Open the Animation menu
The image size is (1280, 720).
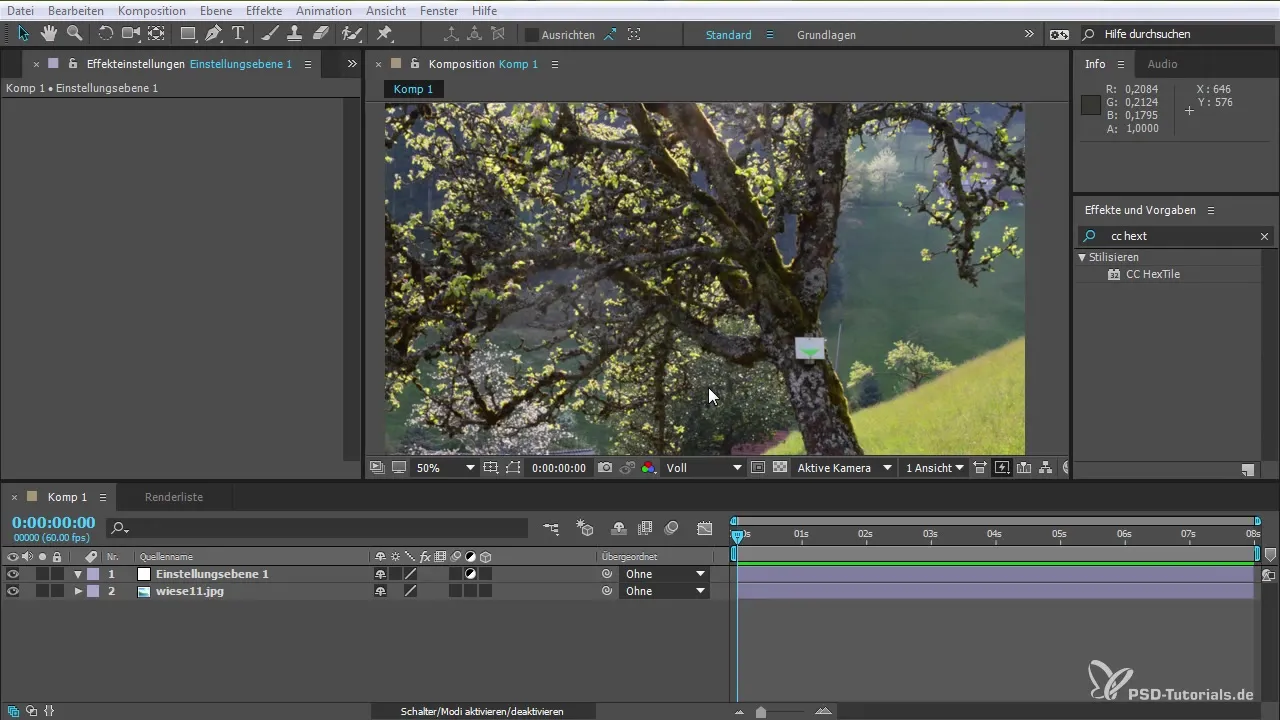323,10
